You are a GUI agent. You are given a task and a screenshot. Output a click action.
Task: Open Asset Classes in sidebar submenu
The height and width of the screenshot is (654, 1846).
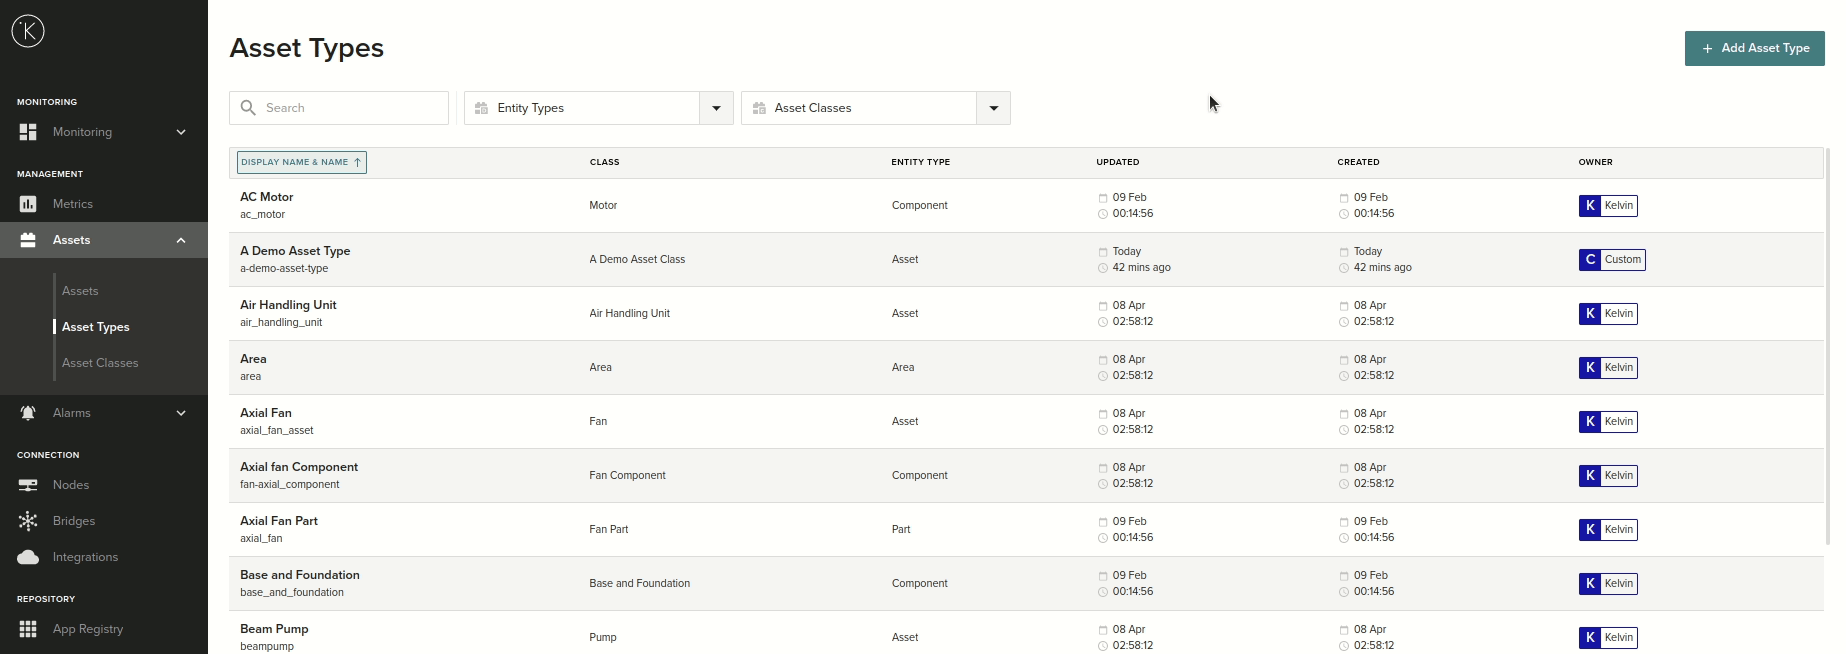click(100, 363)
